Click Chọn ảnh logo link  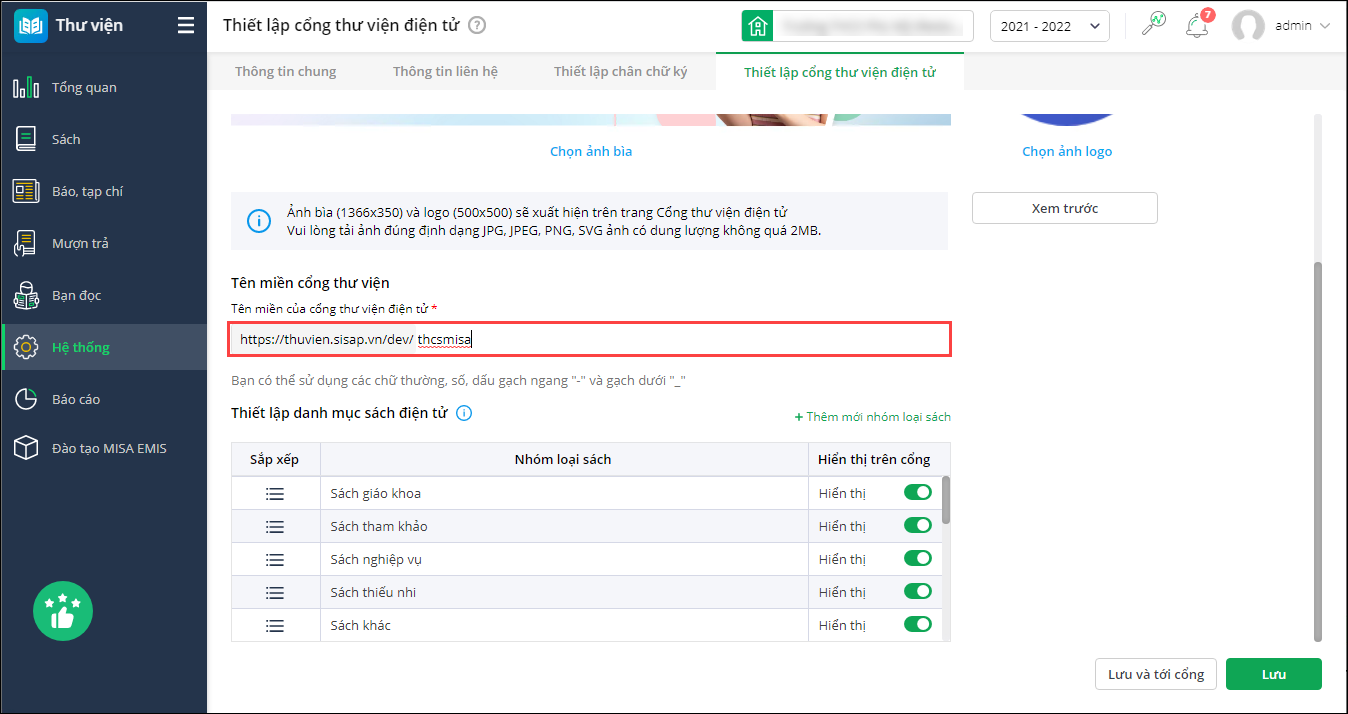tap(1067, 151)
